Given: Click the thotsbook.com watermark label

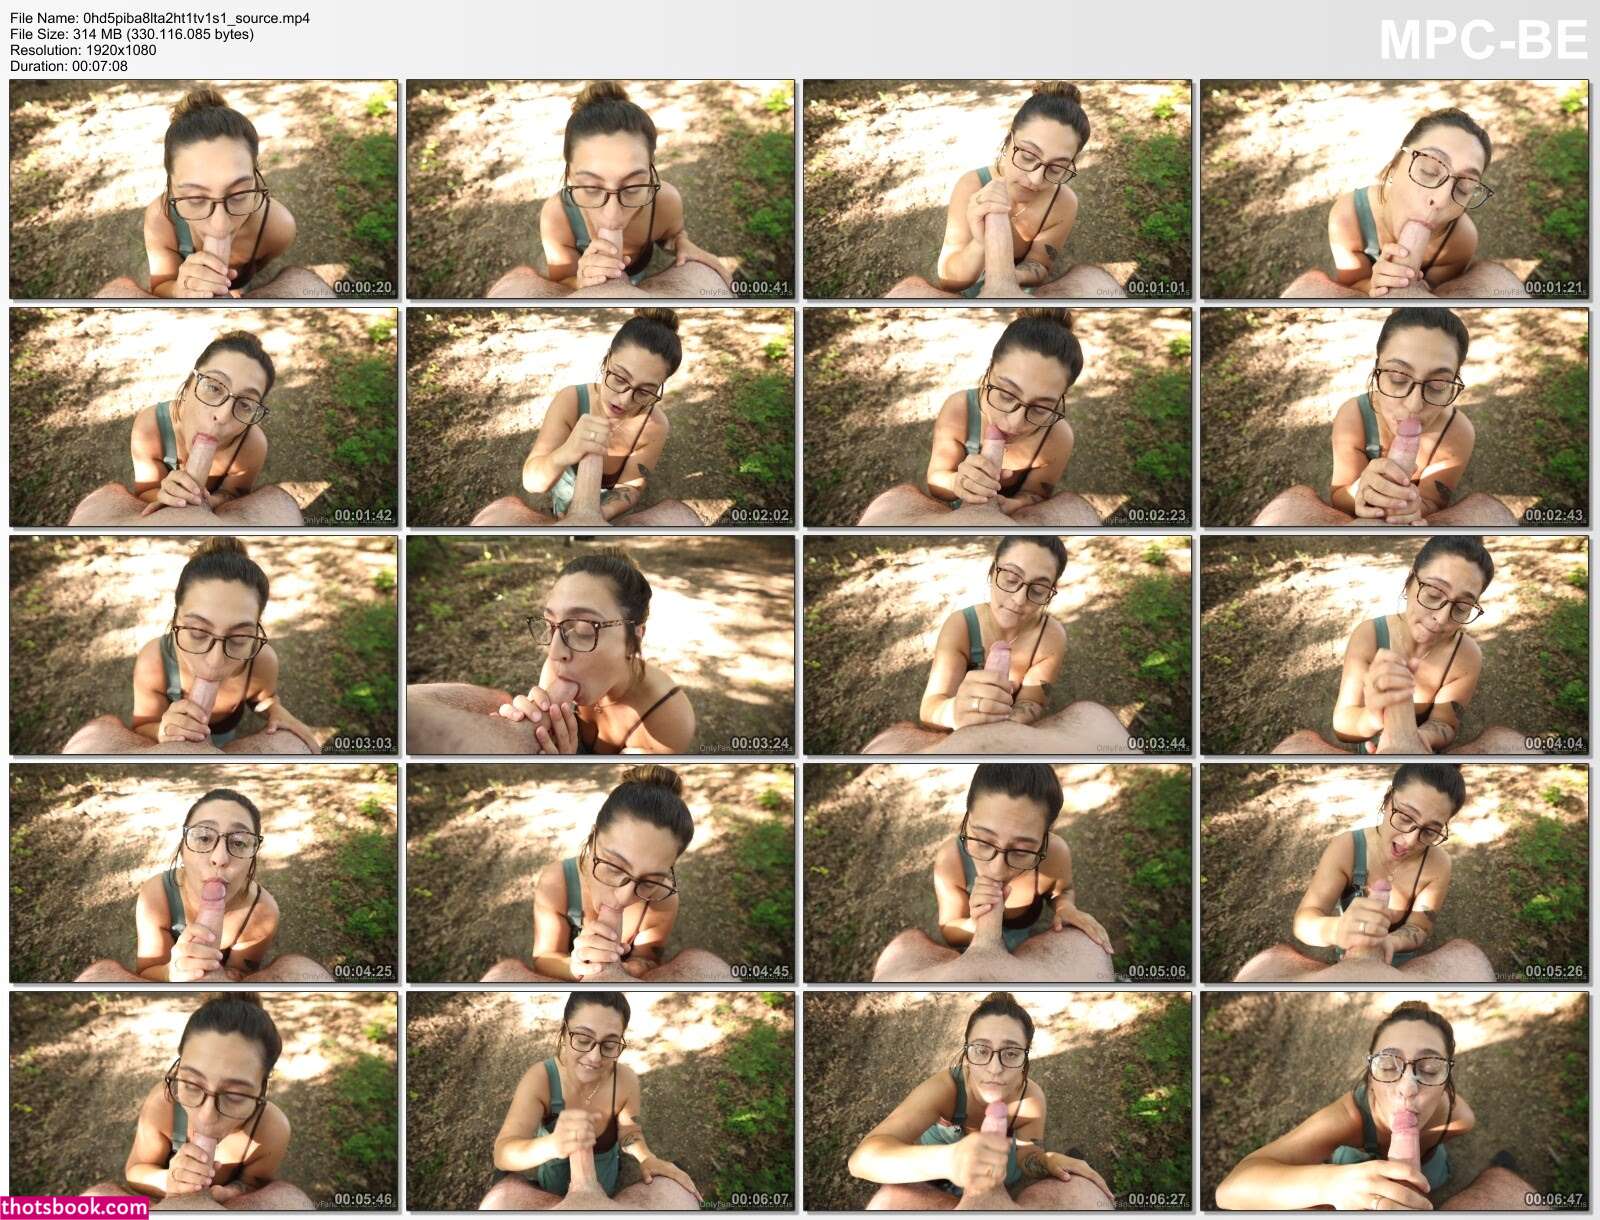Looking at the screenshot, I should point(75,1207).
